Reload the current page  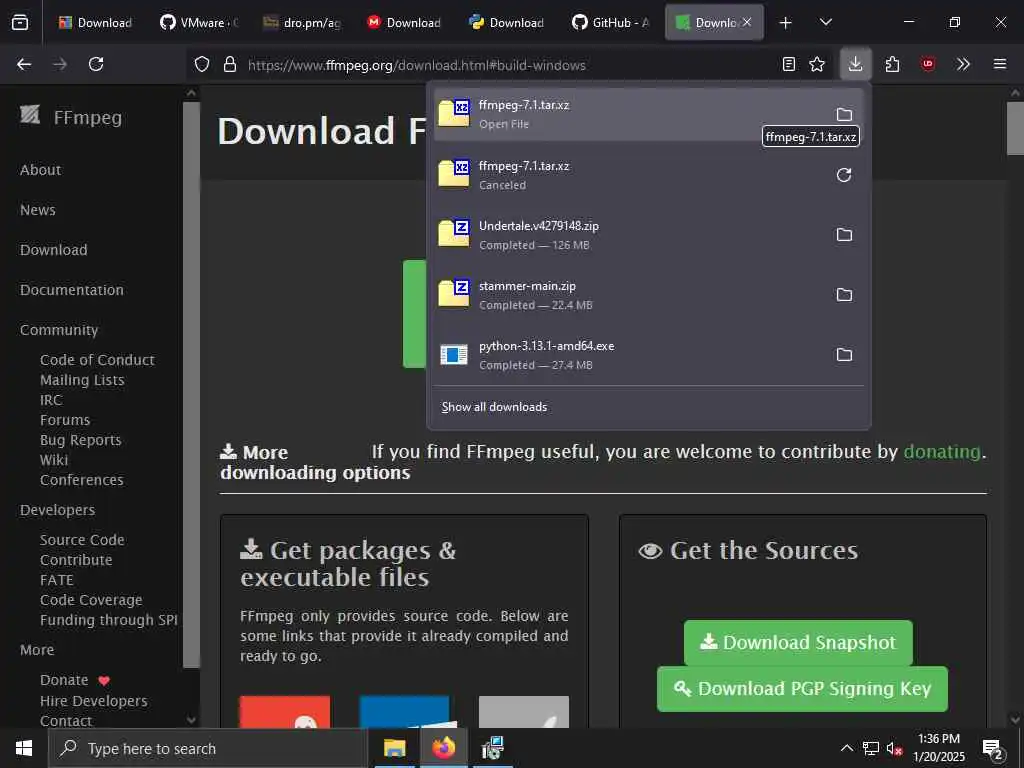point(96,64)
